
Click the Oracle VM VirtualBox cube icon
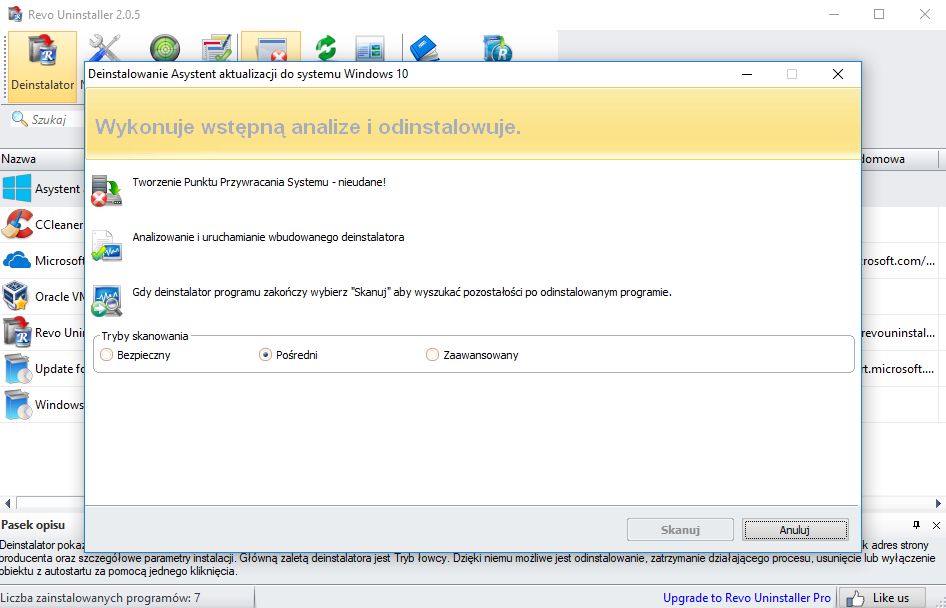(x=16, y=296)
